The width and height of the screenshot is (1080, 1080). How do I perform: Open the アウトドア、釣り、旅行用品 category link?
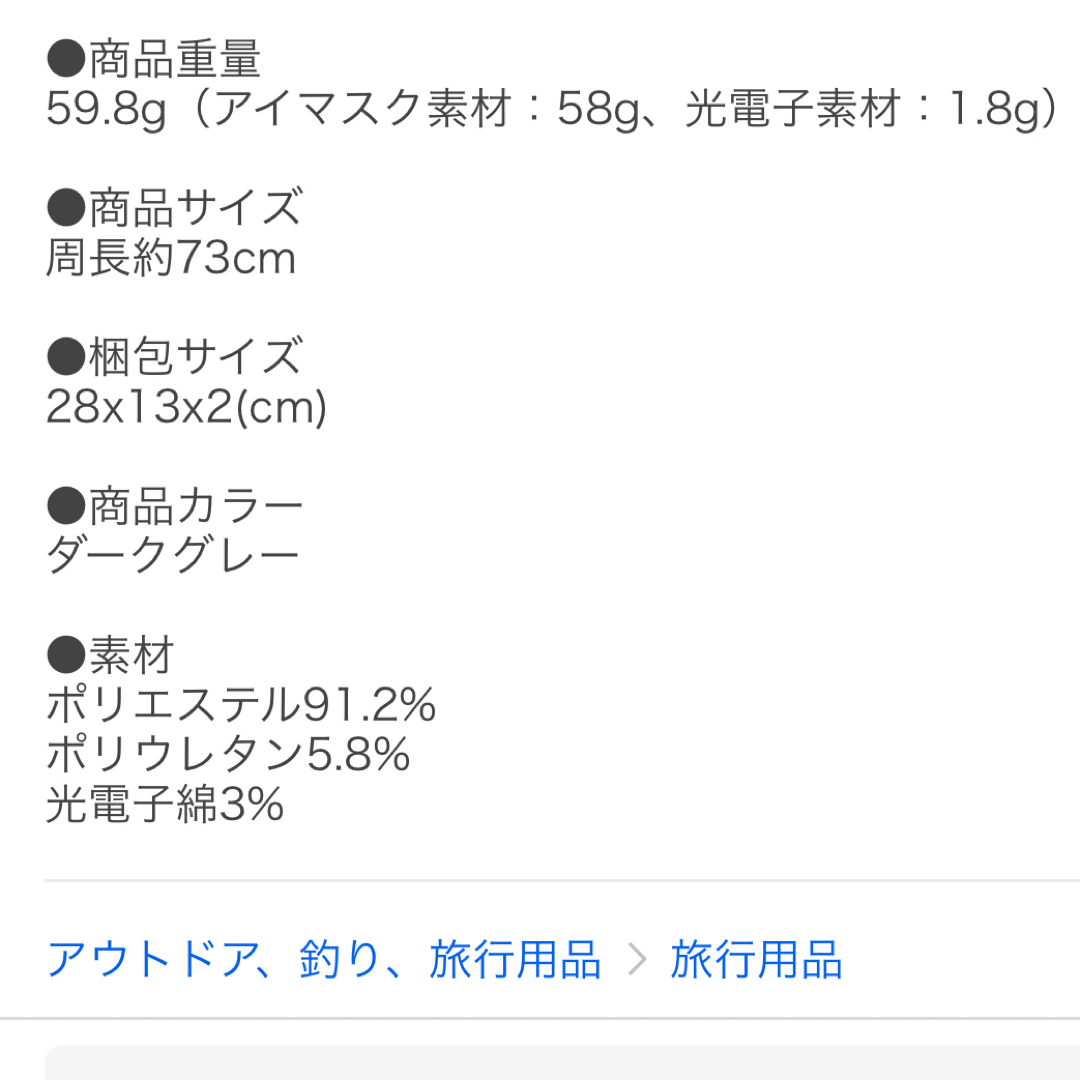point(324,959)
